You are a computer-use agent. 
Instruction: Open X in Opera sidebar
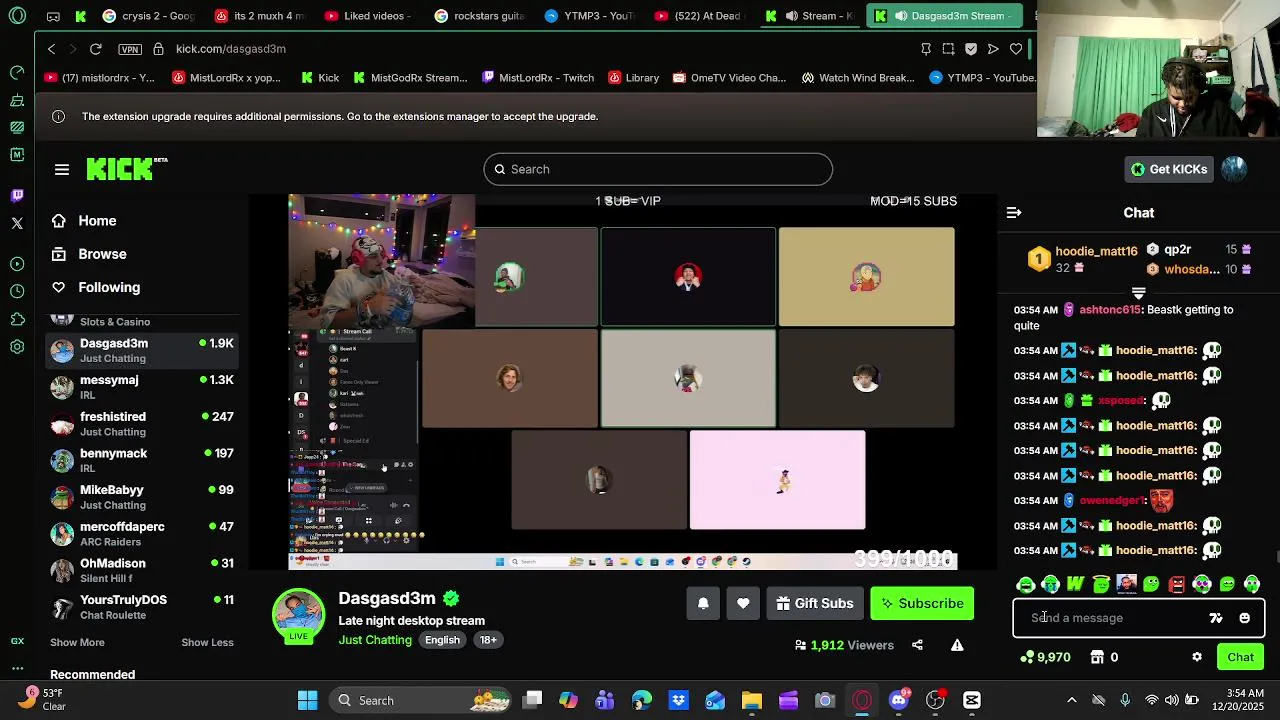[17, 223]
